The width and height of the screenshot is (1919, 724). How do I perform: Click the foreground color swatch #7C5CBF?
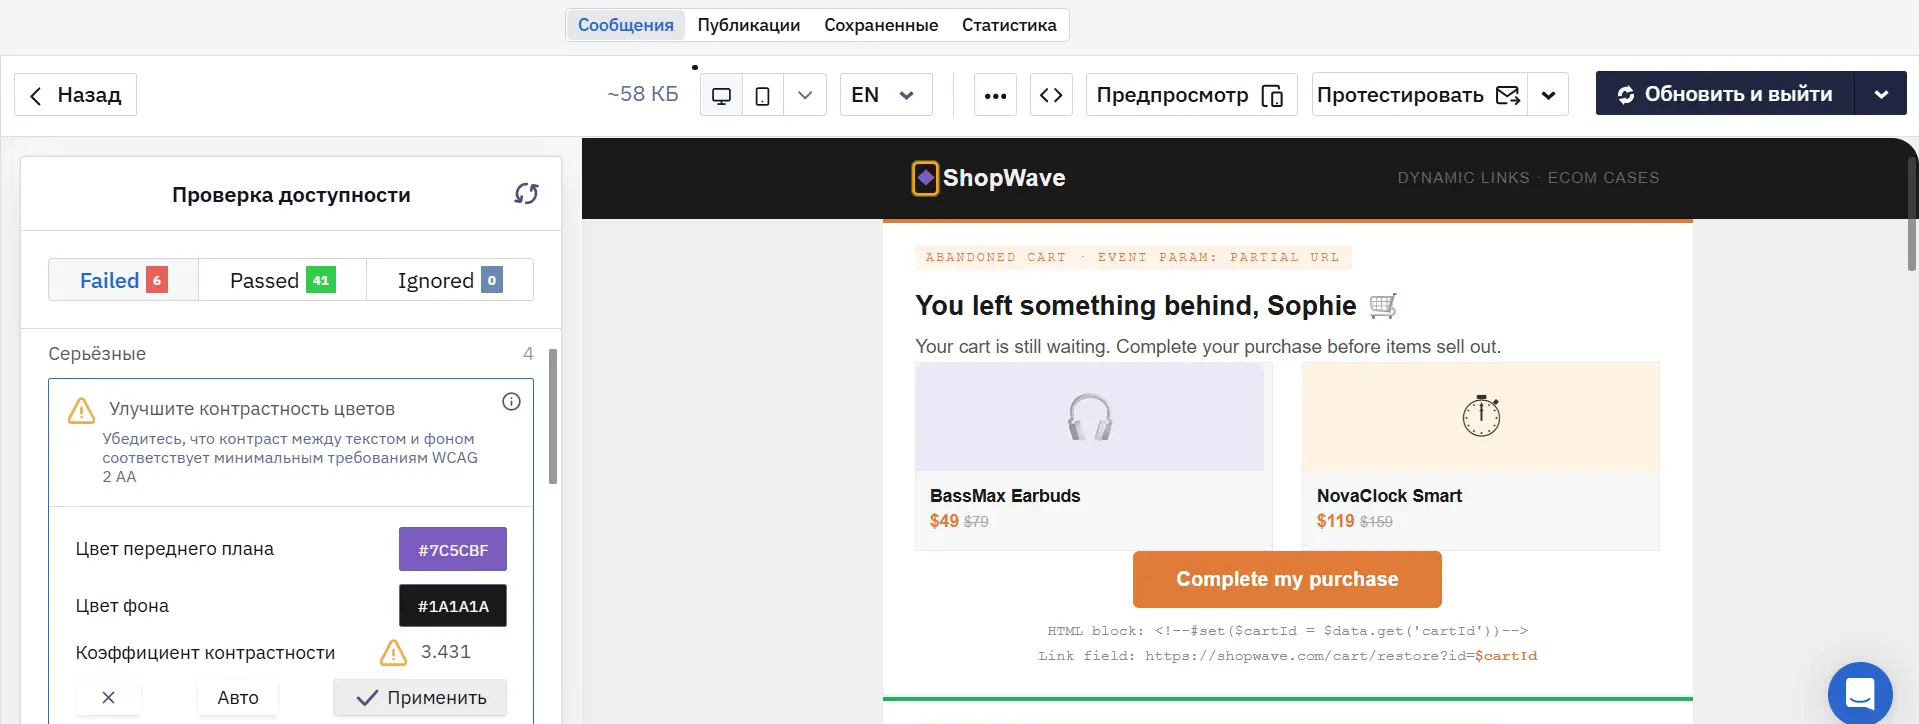pos(453,549)
